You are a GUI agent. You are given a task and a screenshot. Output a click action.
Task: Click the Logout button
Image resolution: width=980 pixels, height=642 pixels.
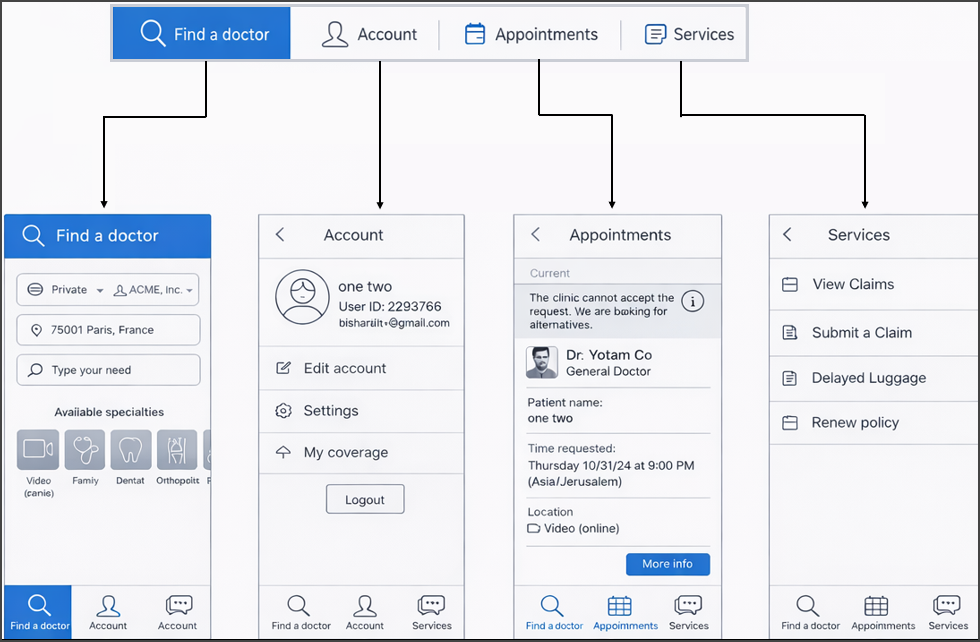pos(365,499)
